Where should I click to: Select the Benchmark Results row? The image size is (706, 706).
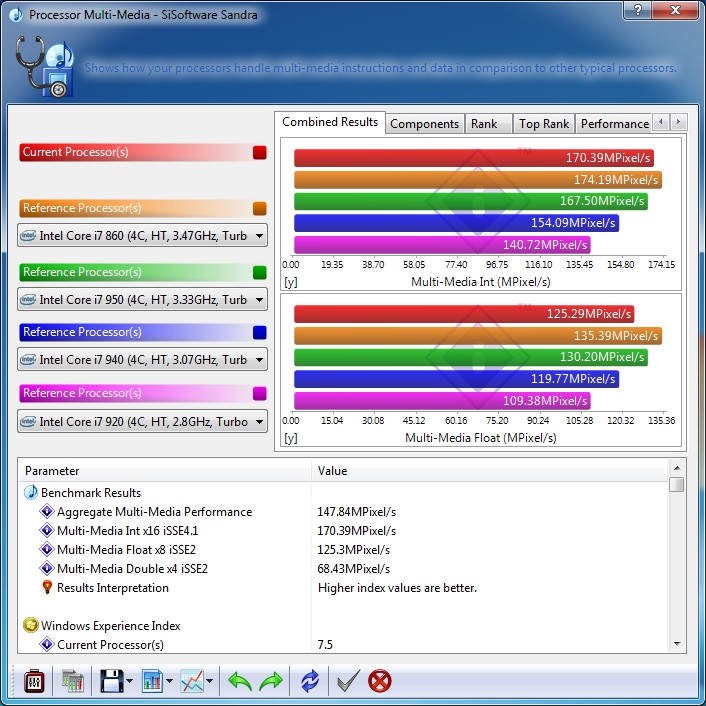344,492
